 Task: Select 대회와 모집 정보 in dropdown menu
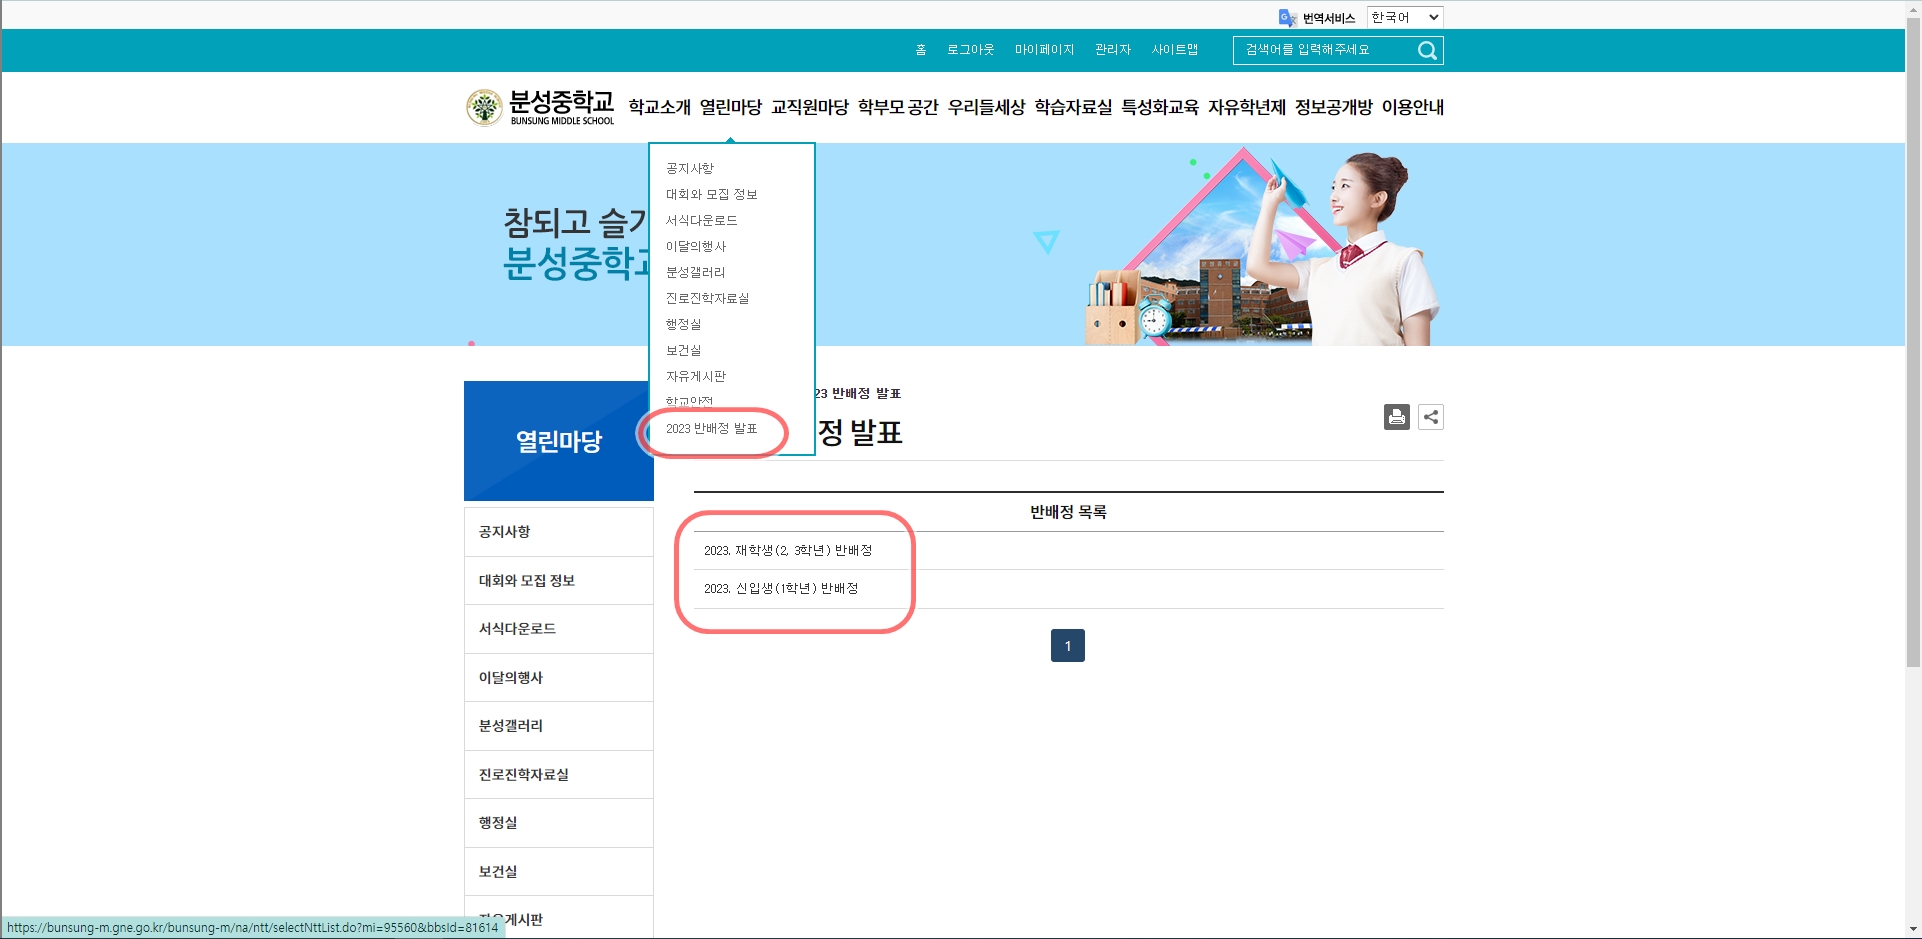(711, 194)
